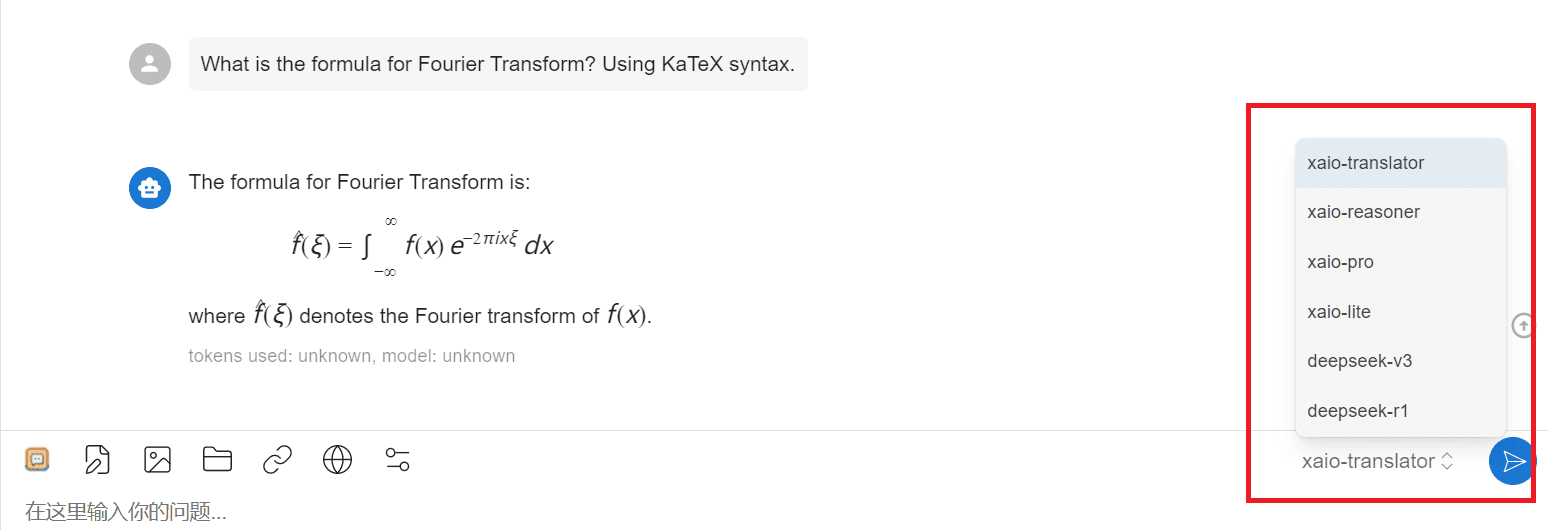
Task: Click the scroll-up circle arrow icon
Action: [1523, 325]
